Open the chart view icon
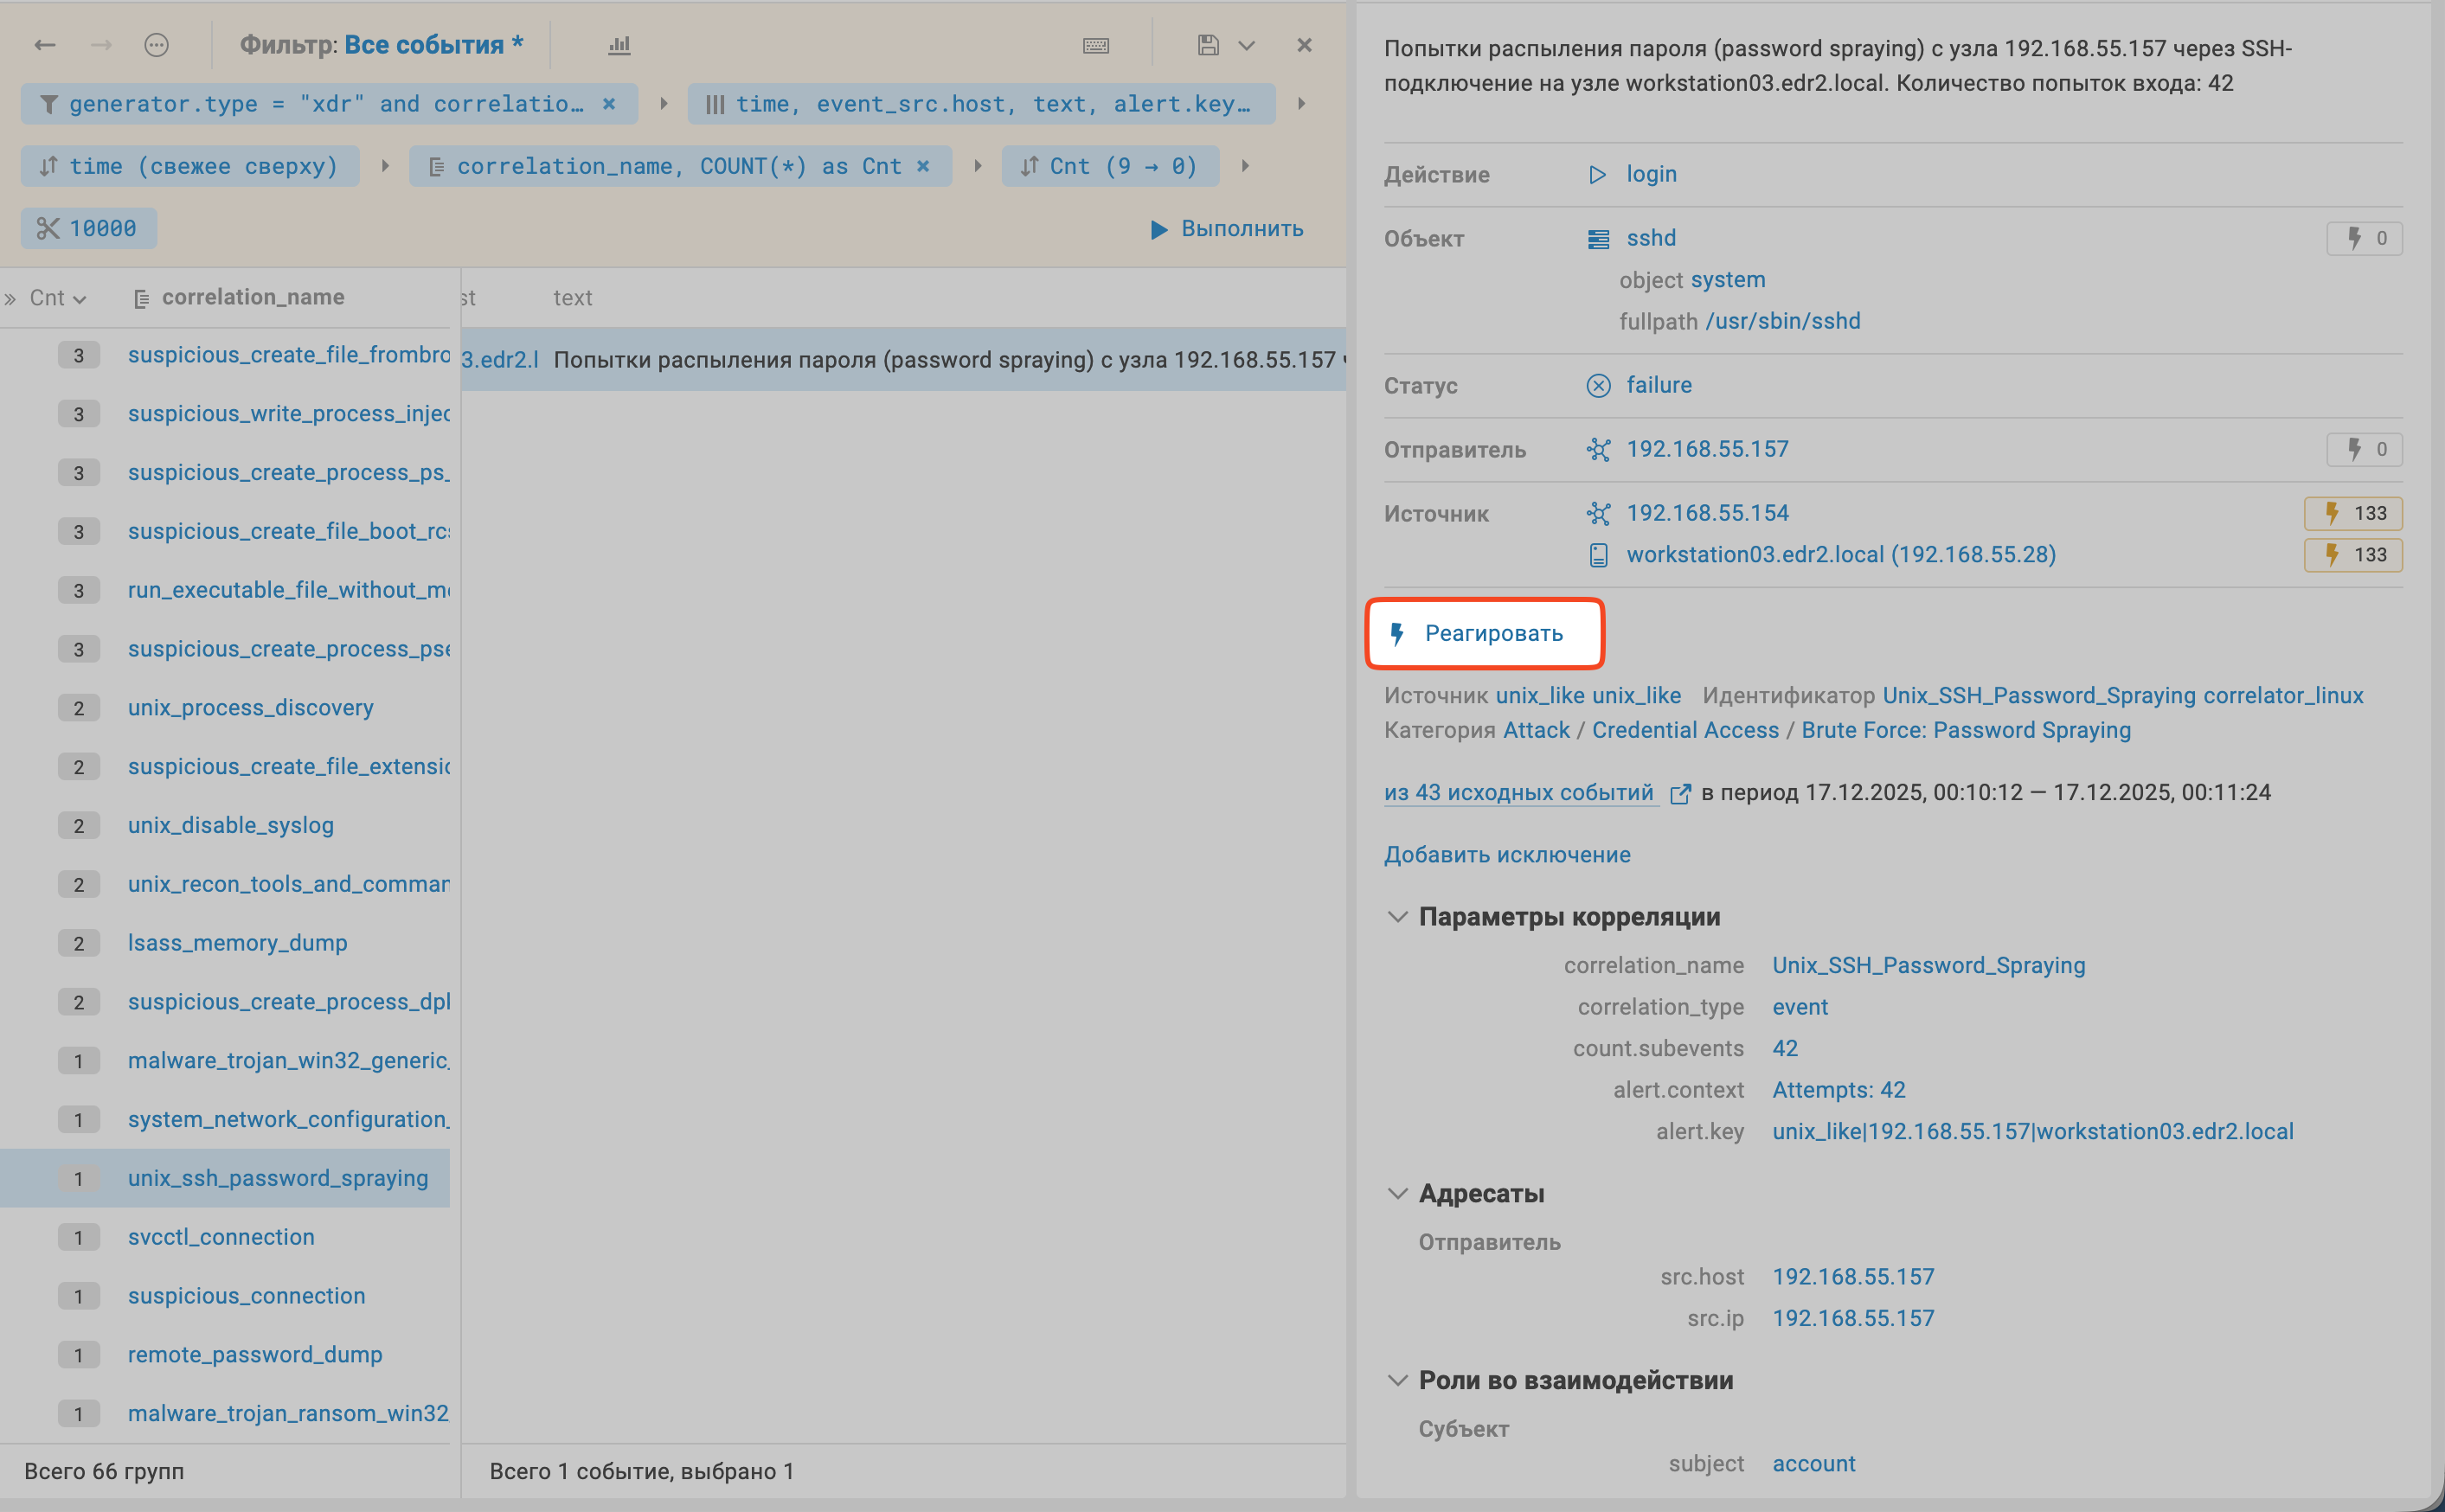Screen dimensions: 2445x1512 pos(619,45)
